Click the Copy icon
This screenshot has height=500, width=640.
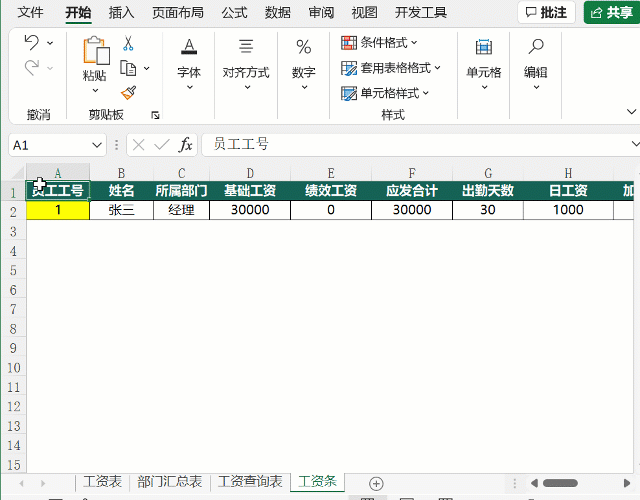click(128, 68)
